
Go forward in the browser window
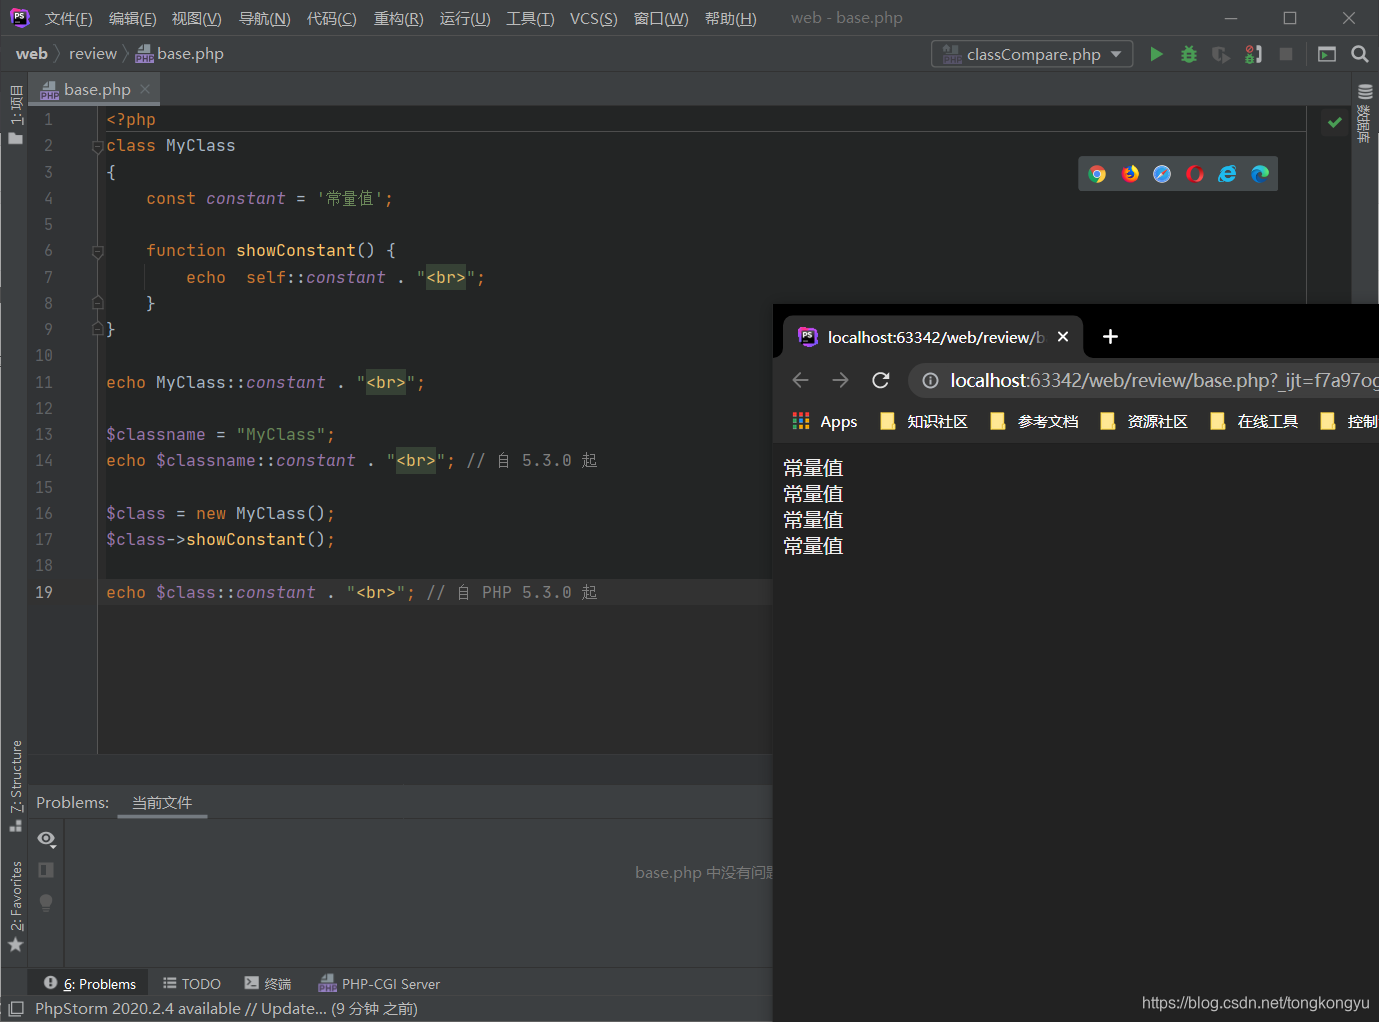point(840,380)
